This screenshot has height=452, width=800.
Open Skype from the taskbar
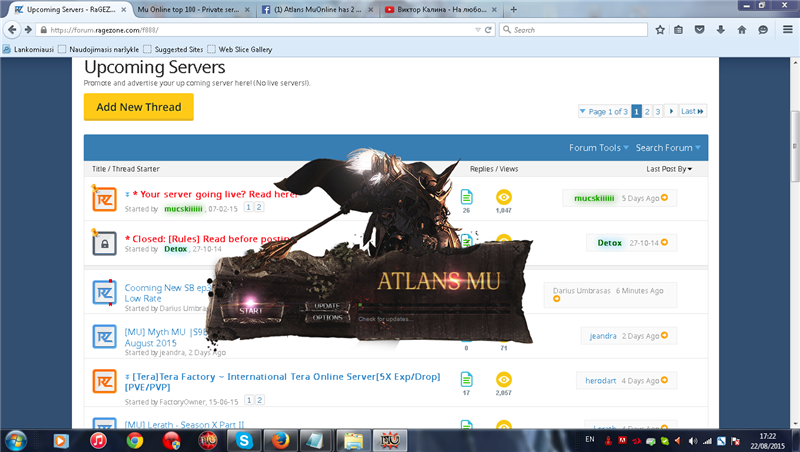click(244, 440)
